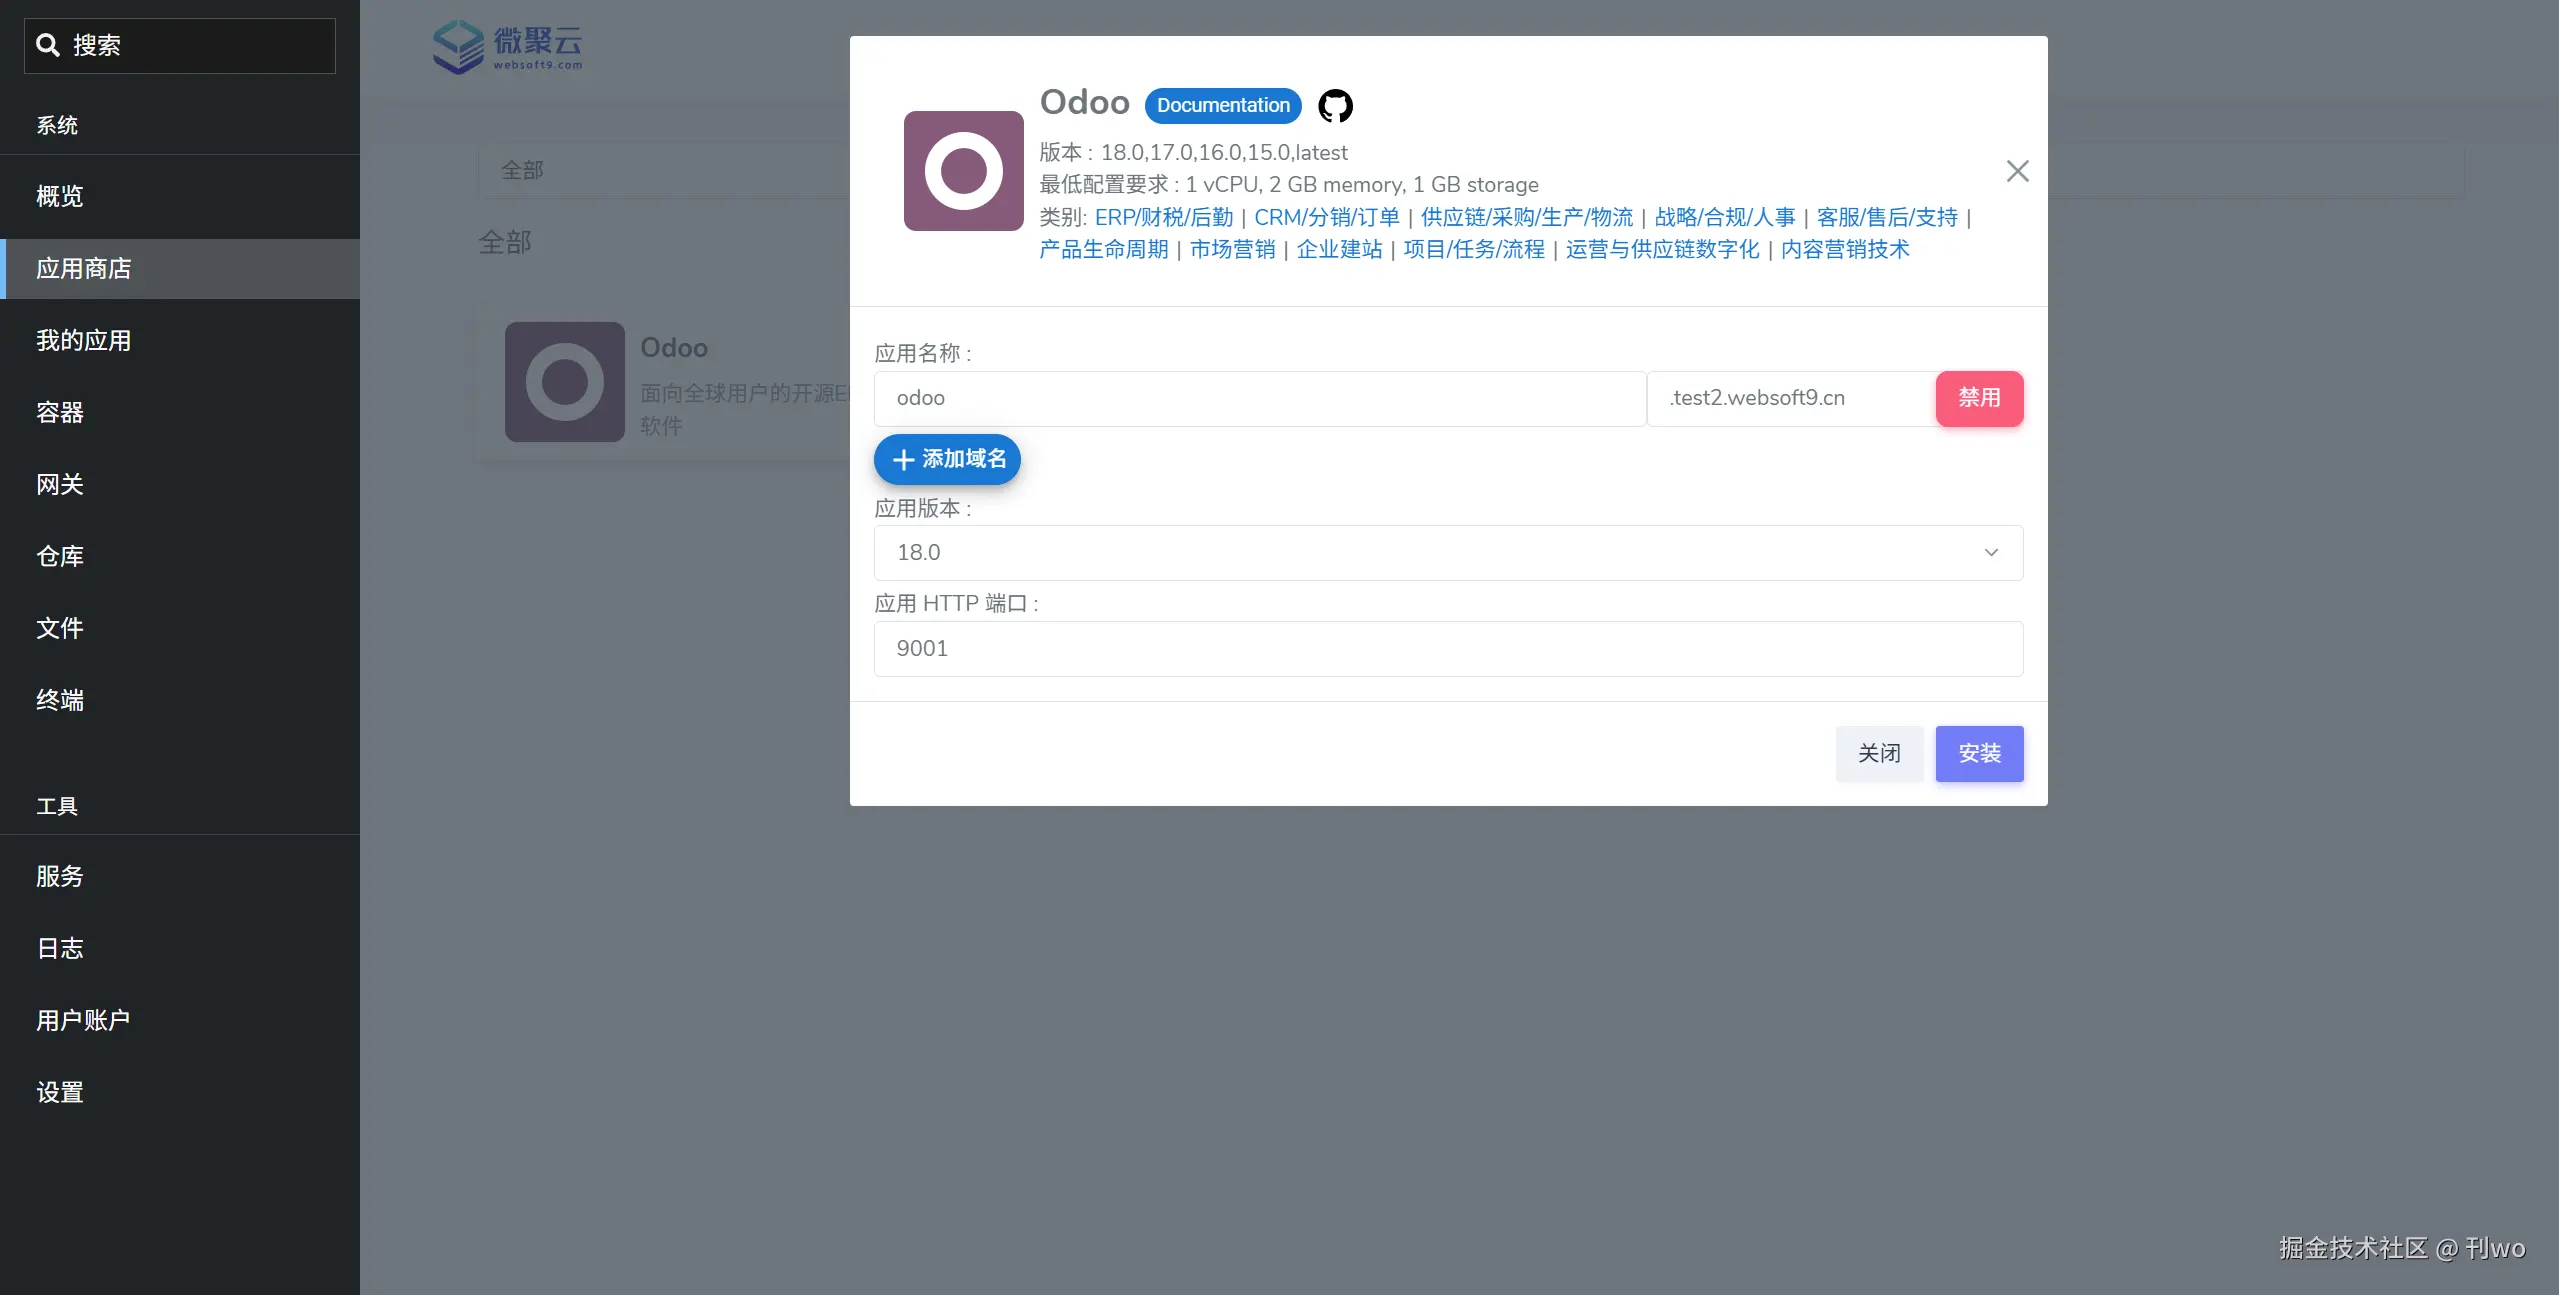Screen dimensions: 2559x1295
Task: Focus the HTTP port field 9001
Action: (1447, 649)
